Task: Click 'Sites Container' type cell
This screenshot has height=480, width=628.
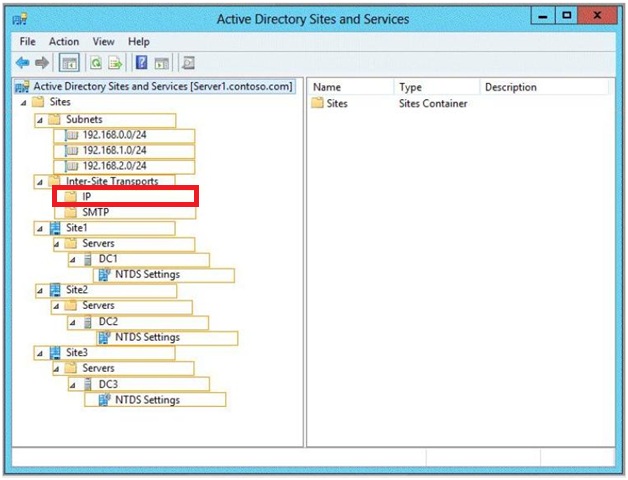Action: coord(433,103)
